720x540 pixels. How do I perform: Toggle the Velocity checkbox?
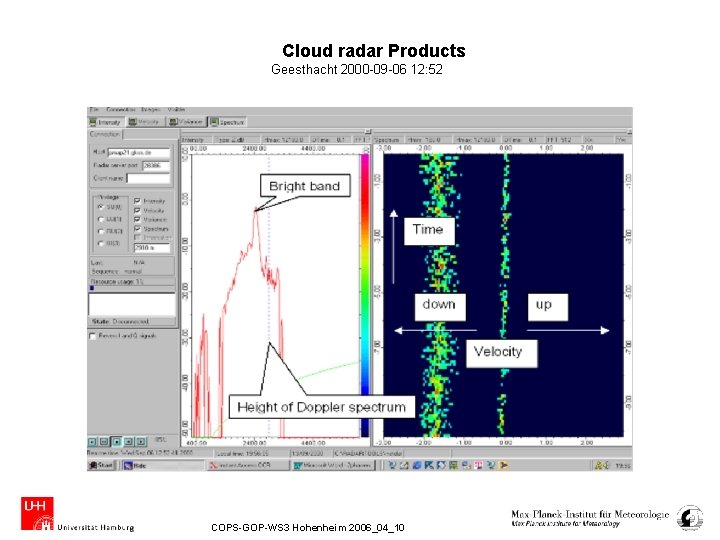pos(137,210)
